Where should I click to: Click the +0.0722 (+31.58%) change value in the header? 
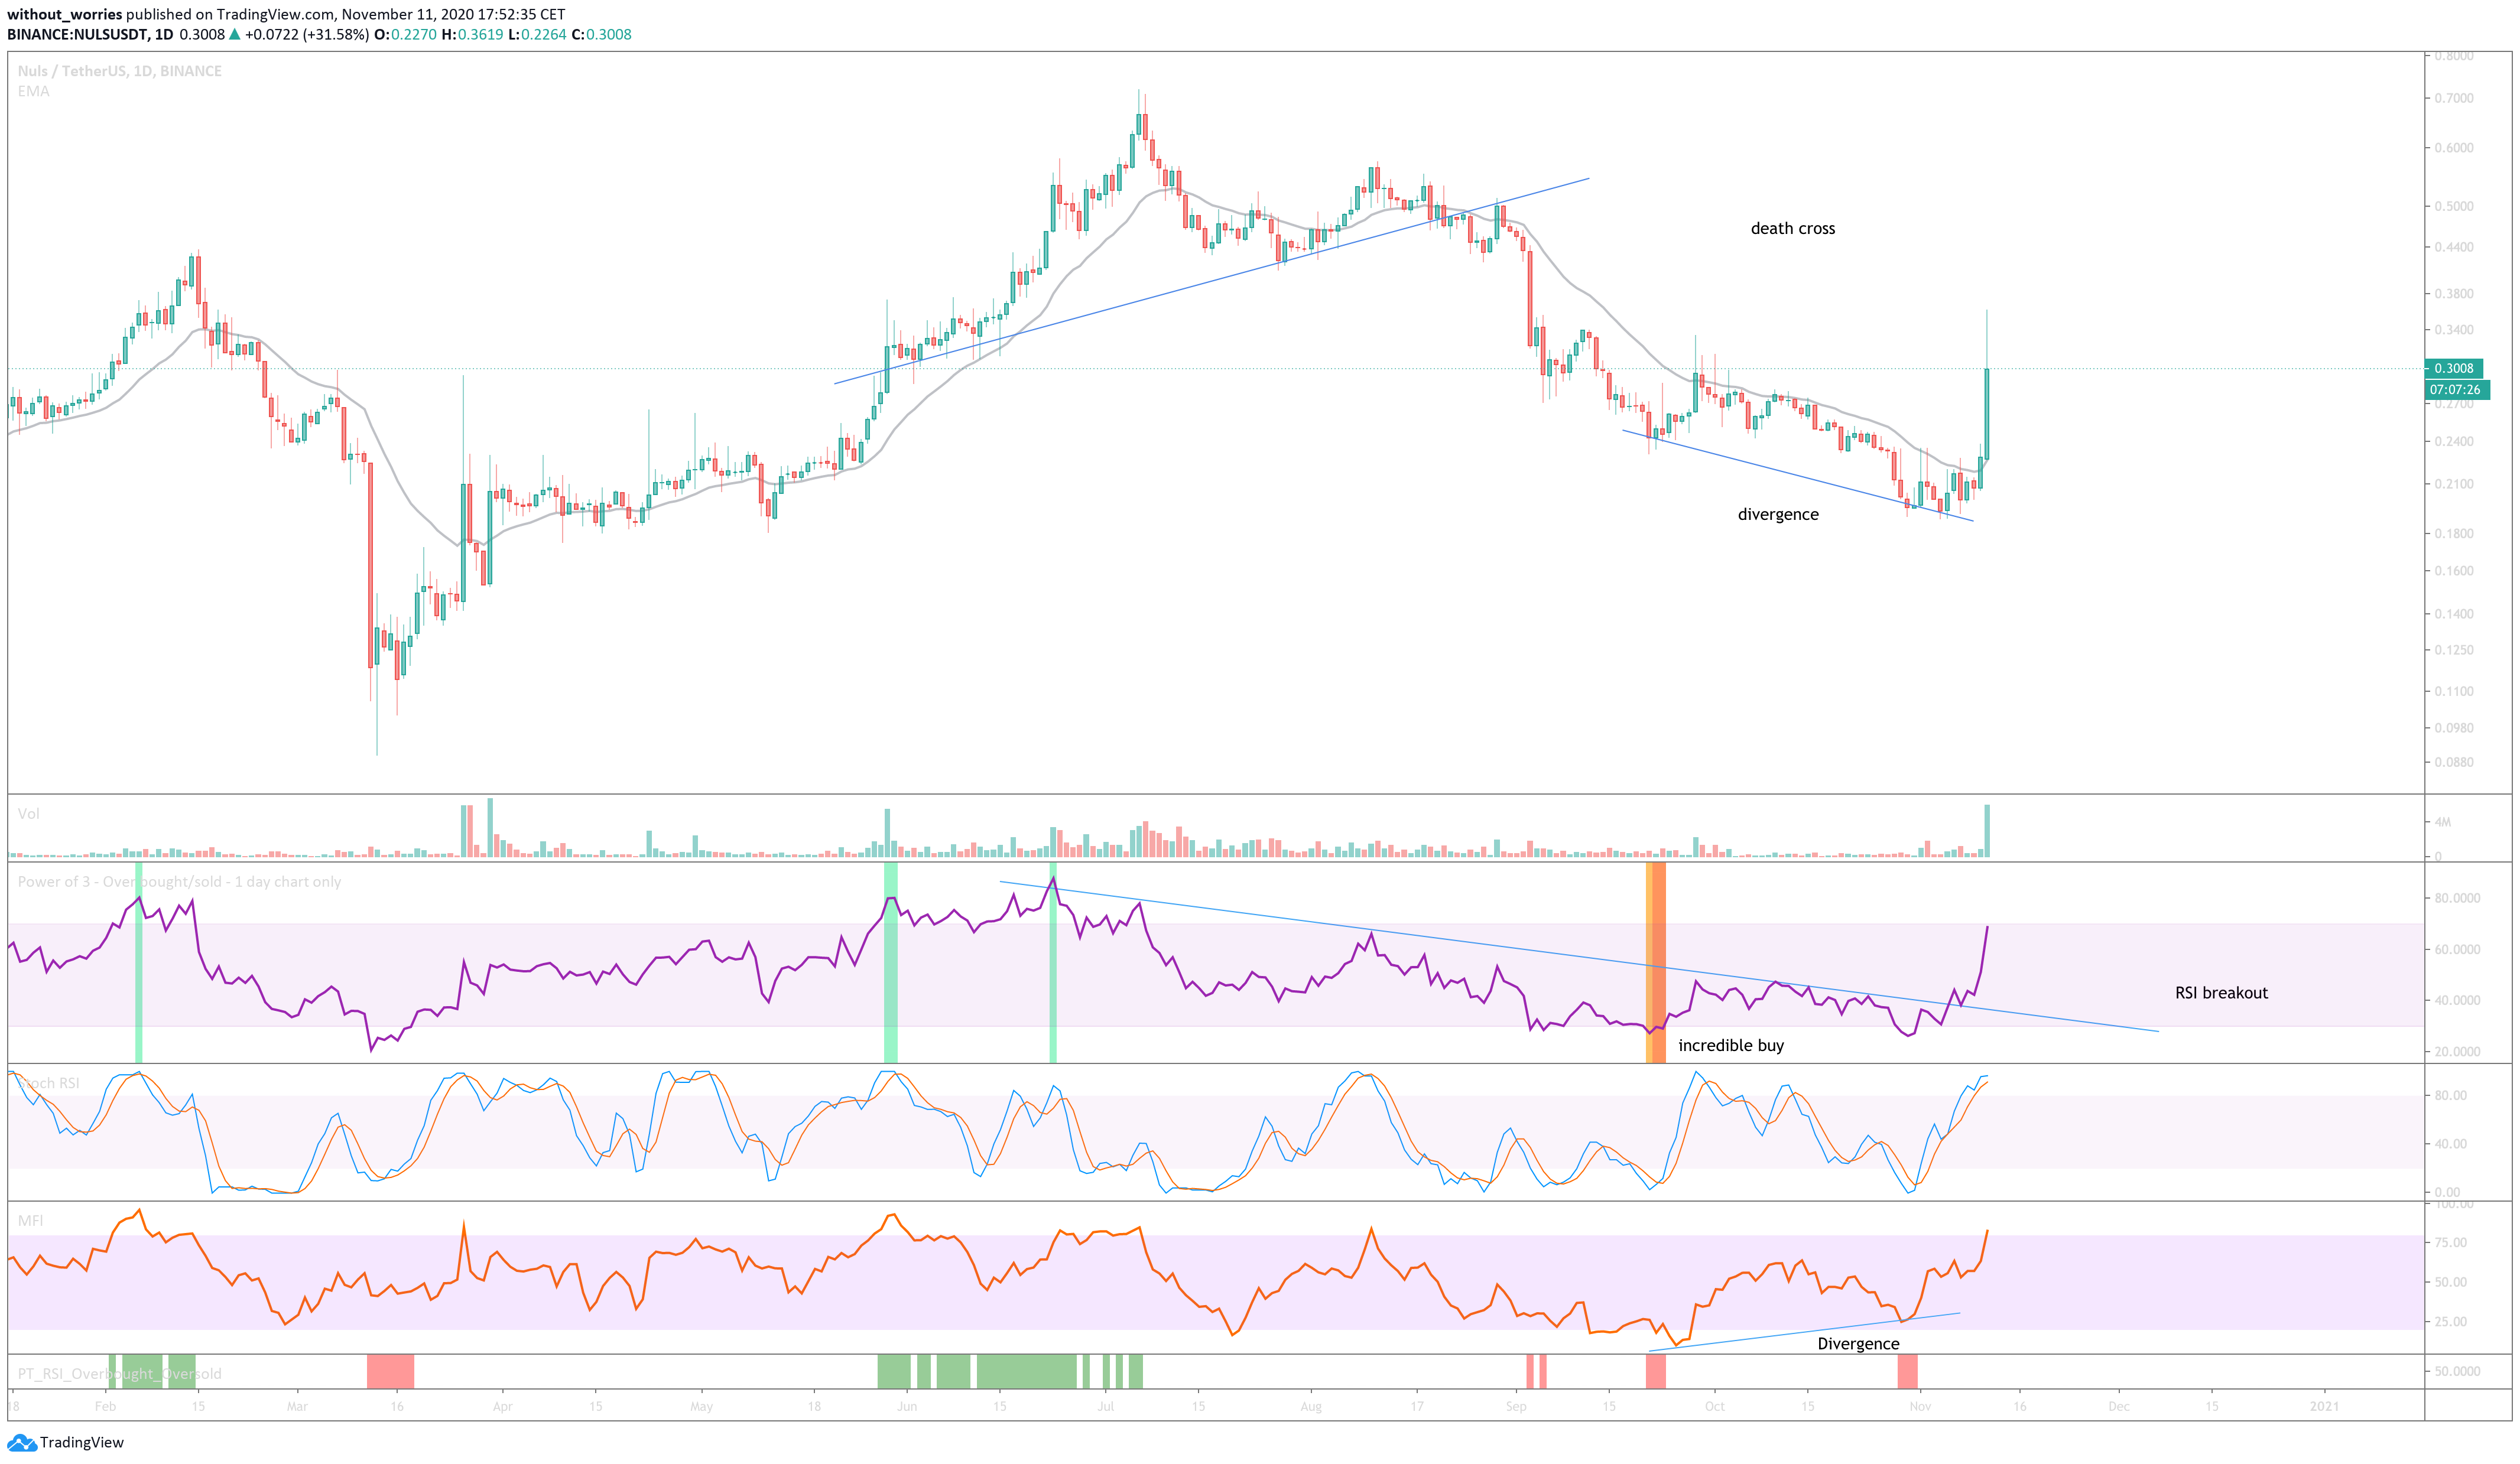307,34
